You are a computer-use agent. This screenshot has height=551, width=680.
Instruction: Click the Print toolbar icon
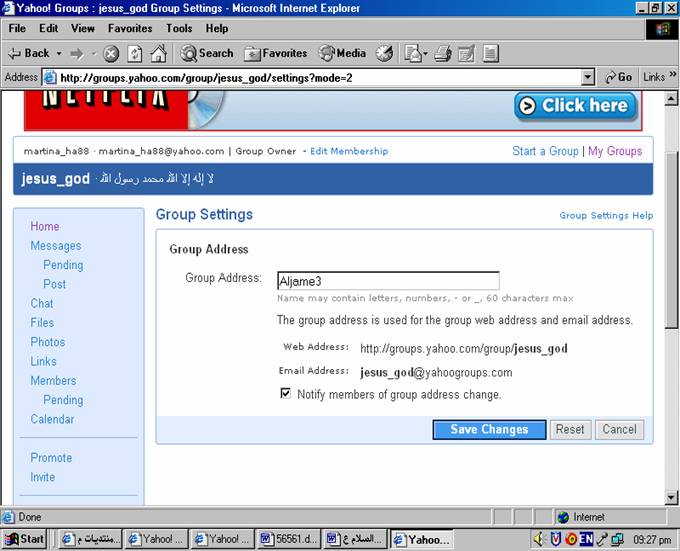point(443,53)
